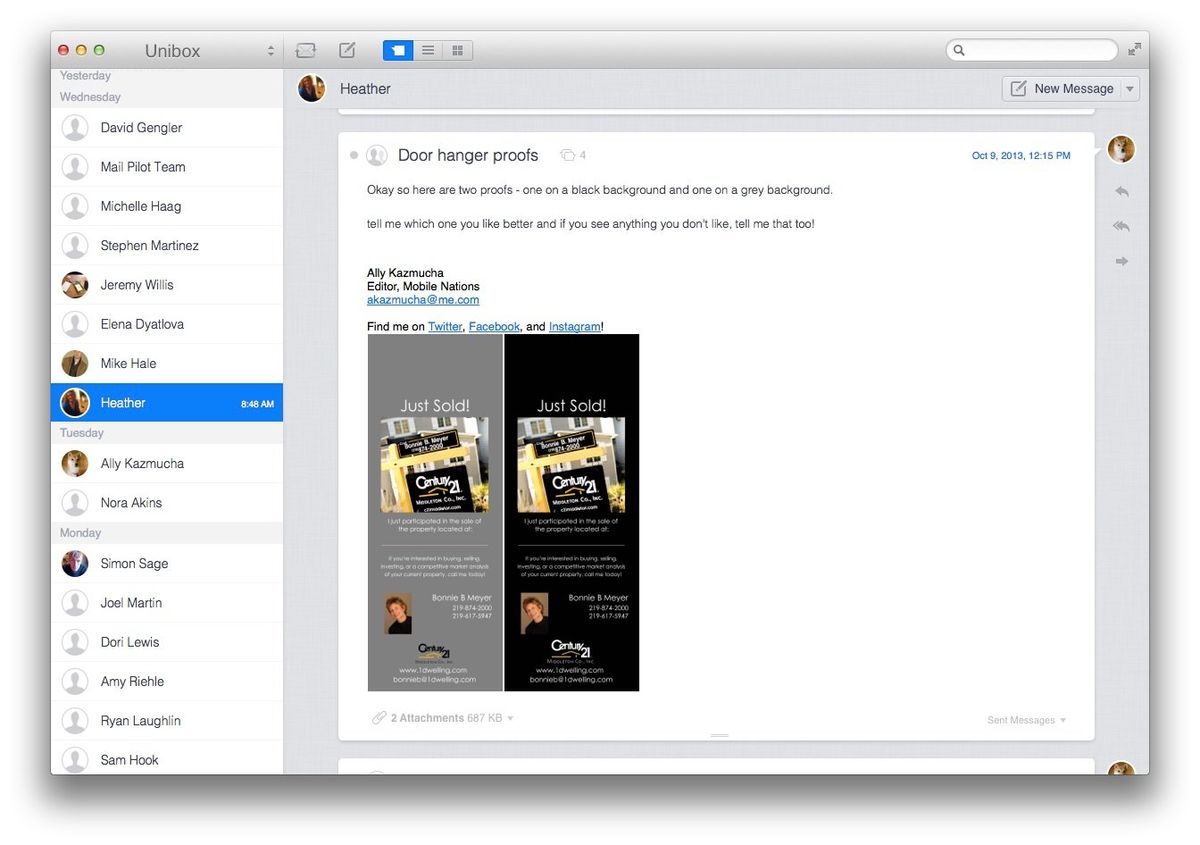Viewport: 1200px width, 845px height.
Task: Open the New Message dropdown arrow
Action: point(1131,88)
